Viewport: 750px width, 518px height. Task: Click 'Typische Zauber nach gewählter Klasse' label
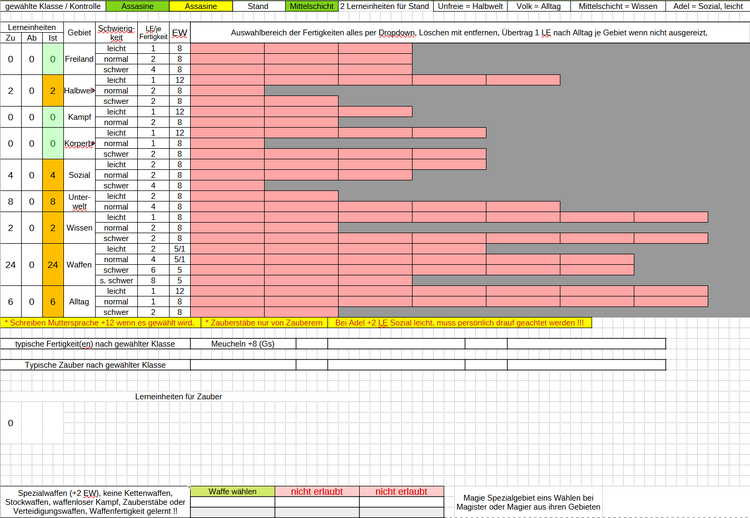tap(95, 365)
